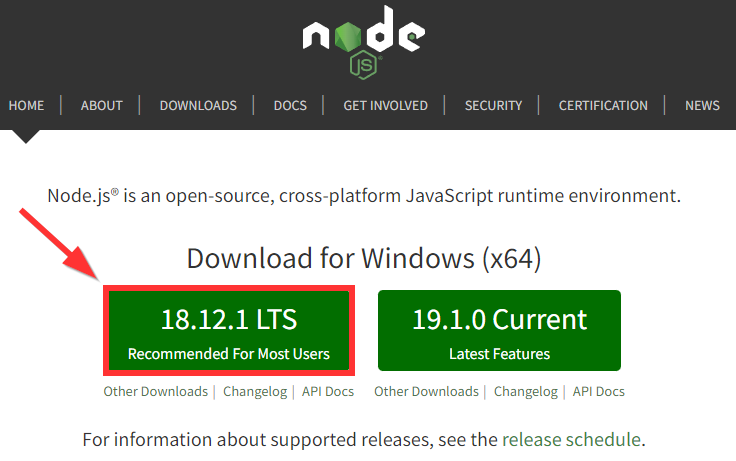This screenshot has height=461, width=736.
Task: Download the 19.1.0 Current version
Action: (499, 330)
